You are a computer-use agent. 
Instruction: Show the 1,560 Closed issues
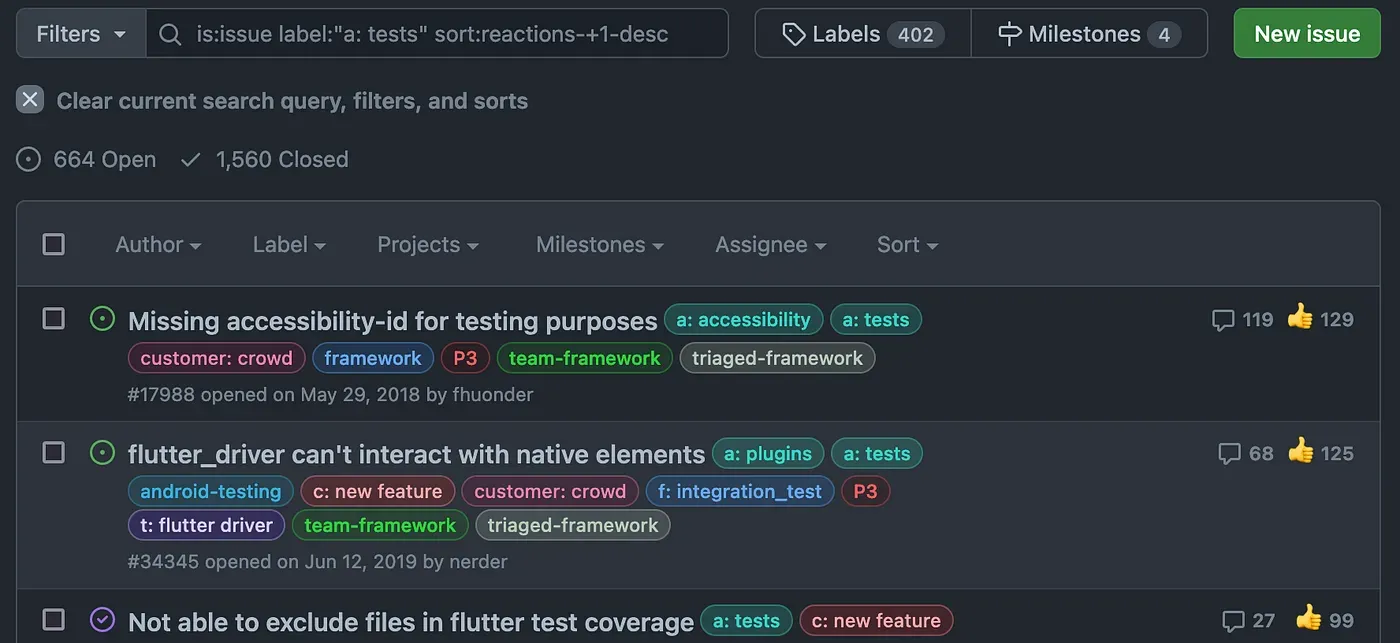click(265, 160)
